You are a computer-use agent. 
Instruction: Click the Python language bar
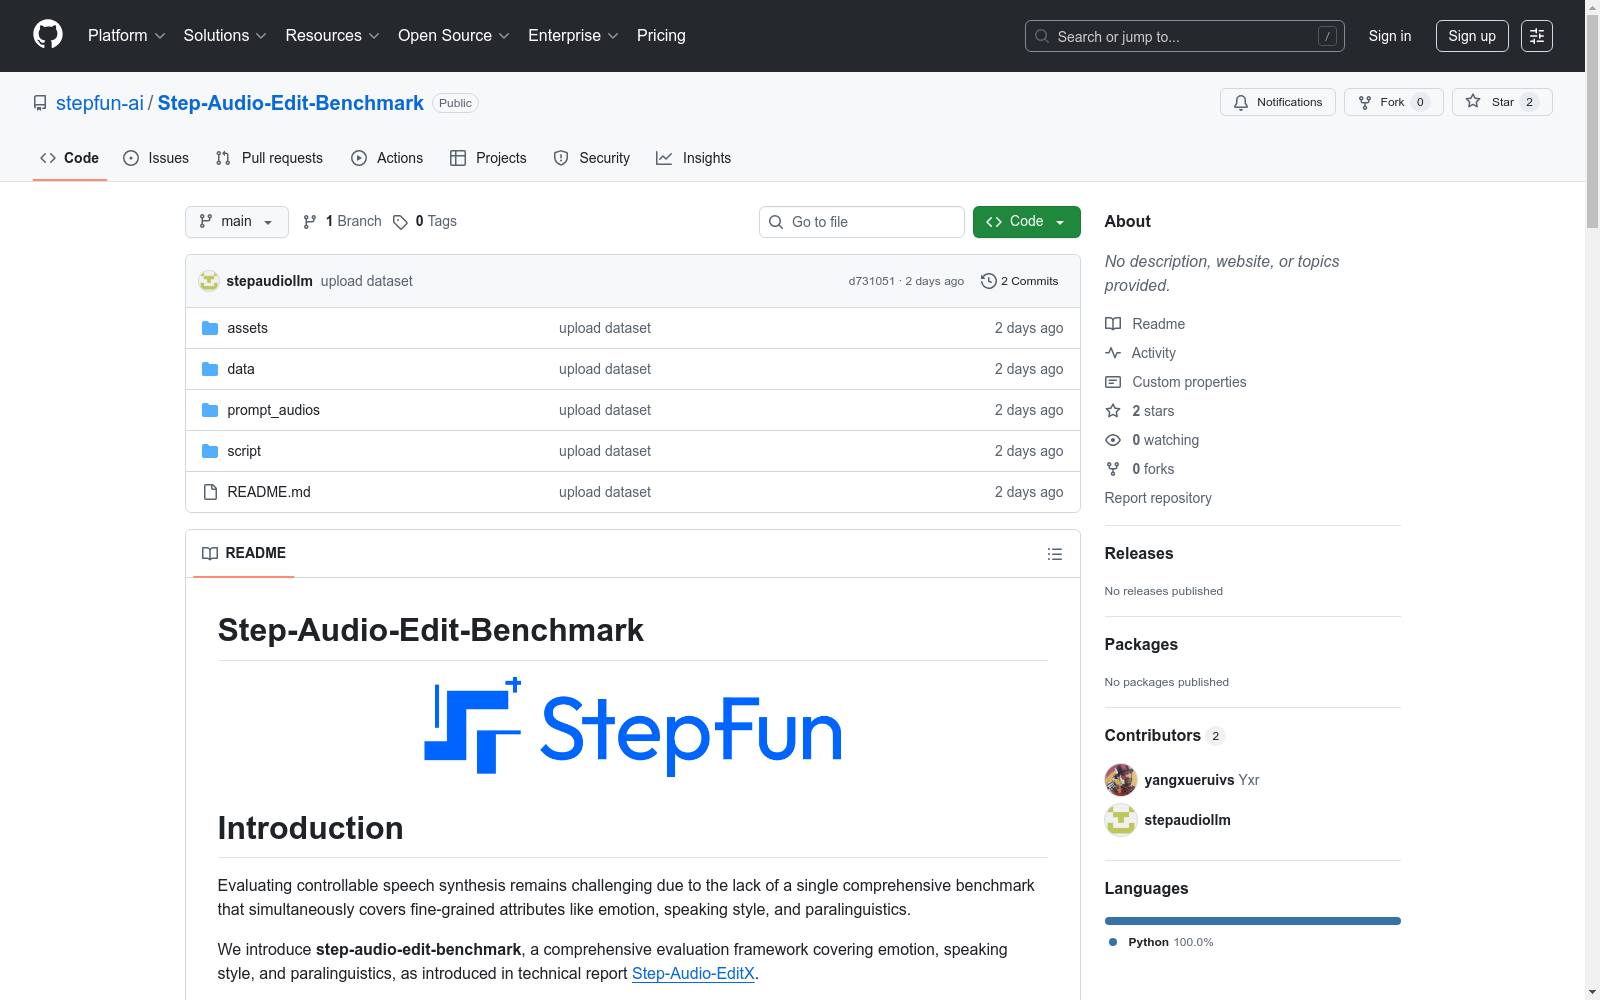1253,921
